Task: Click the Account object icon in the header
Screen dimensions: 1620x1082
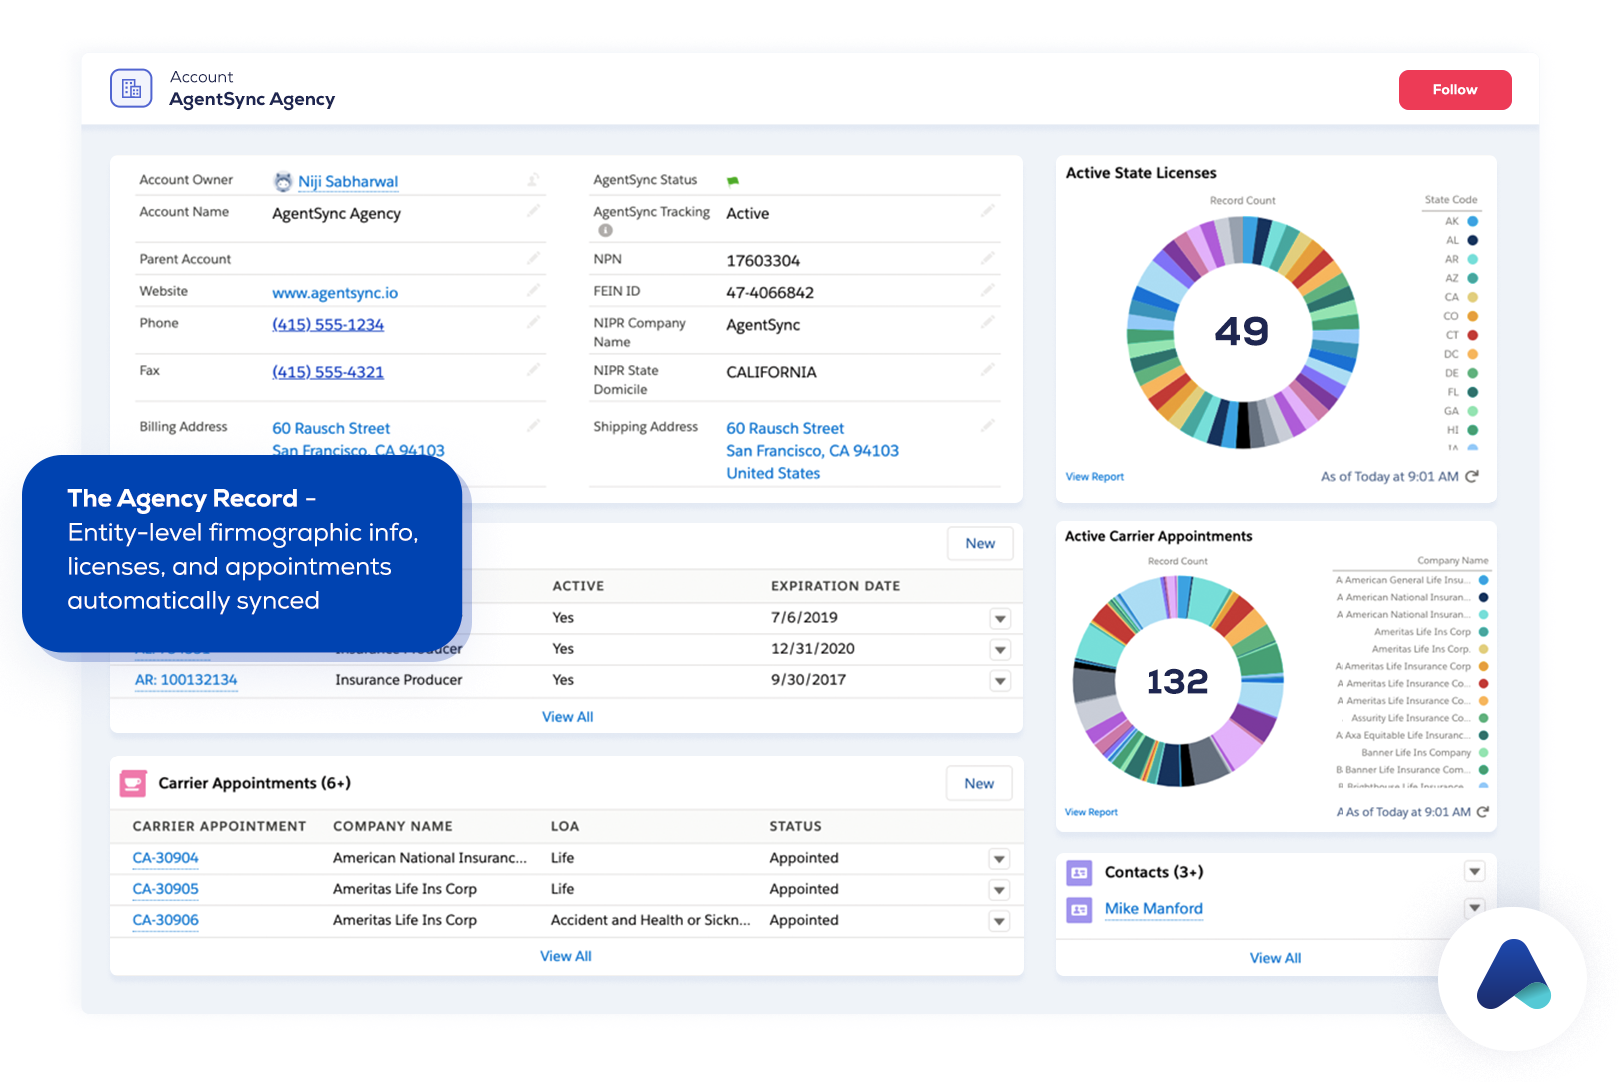Action: point(130,88)
